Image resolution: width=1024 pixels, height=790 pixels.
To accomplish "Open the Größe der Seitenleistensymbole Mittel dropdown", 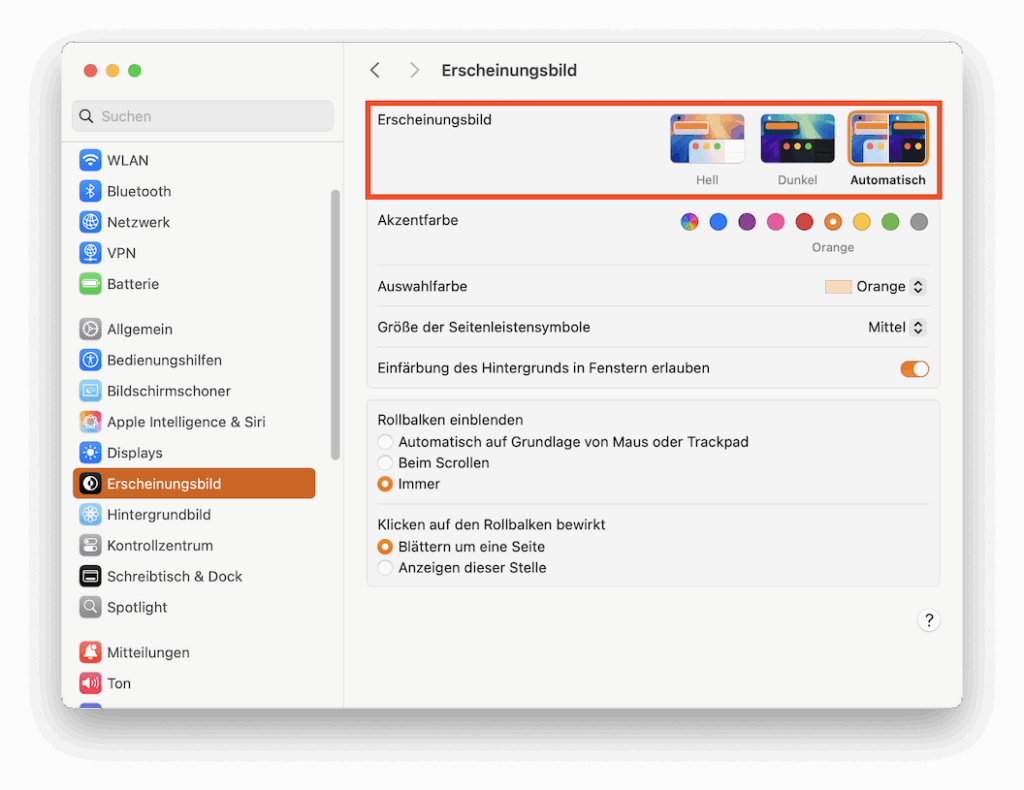I will tap(897, 327).
